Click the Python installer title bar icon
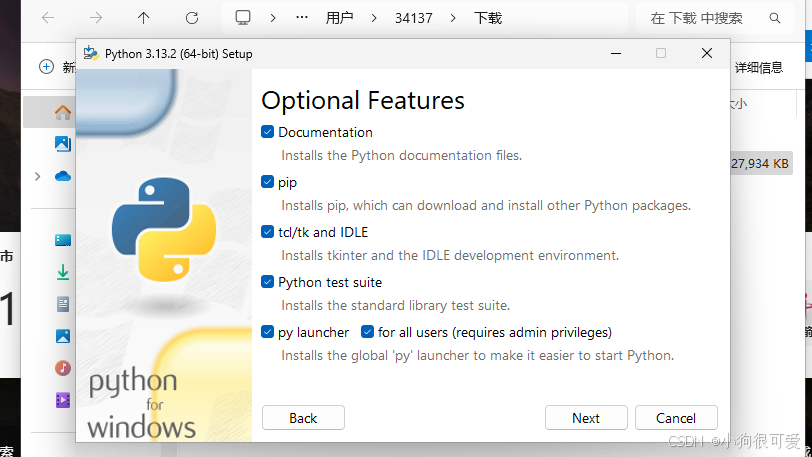Screen dimensions: 812x457 point(91,53)
